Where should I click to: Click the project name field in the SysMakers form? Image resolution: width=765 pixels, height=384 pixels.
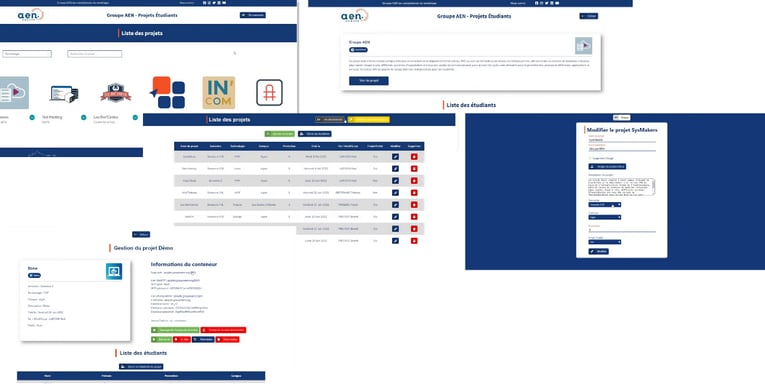click(622, 140)
